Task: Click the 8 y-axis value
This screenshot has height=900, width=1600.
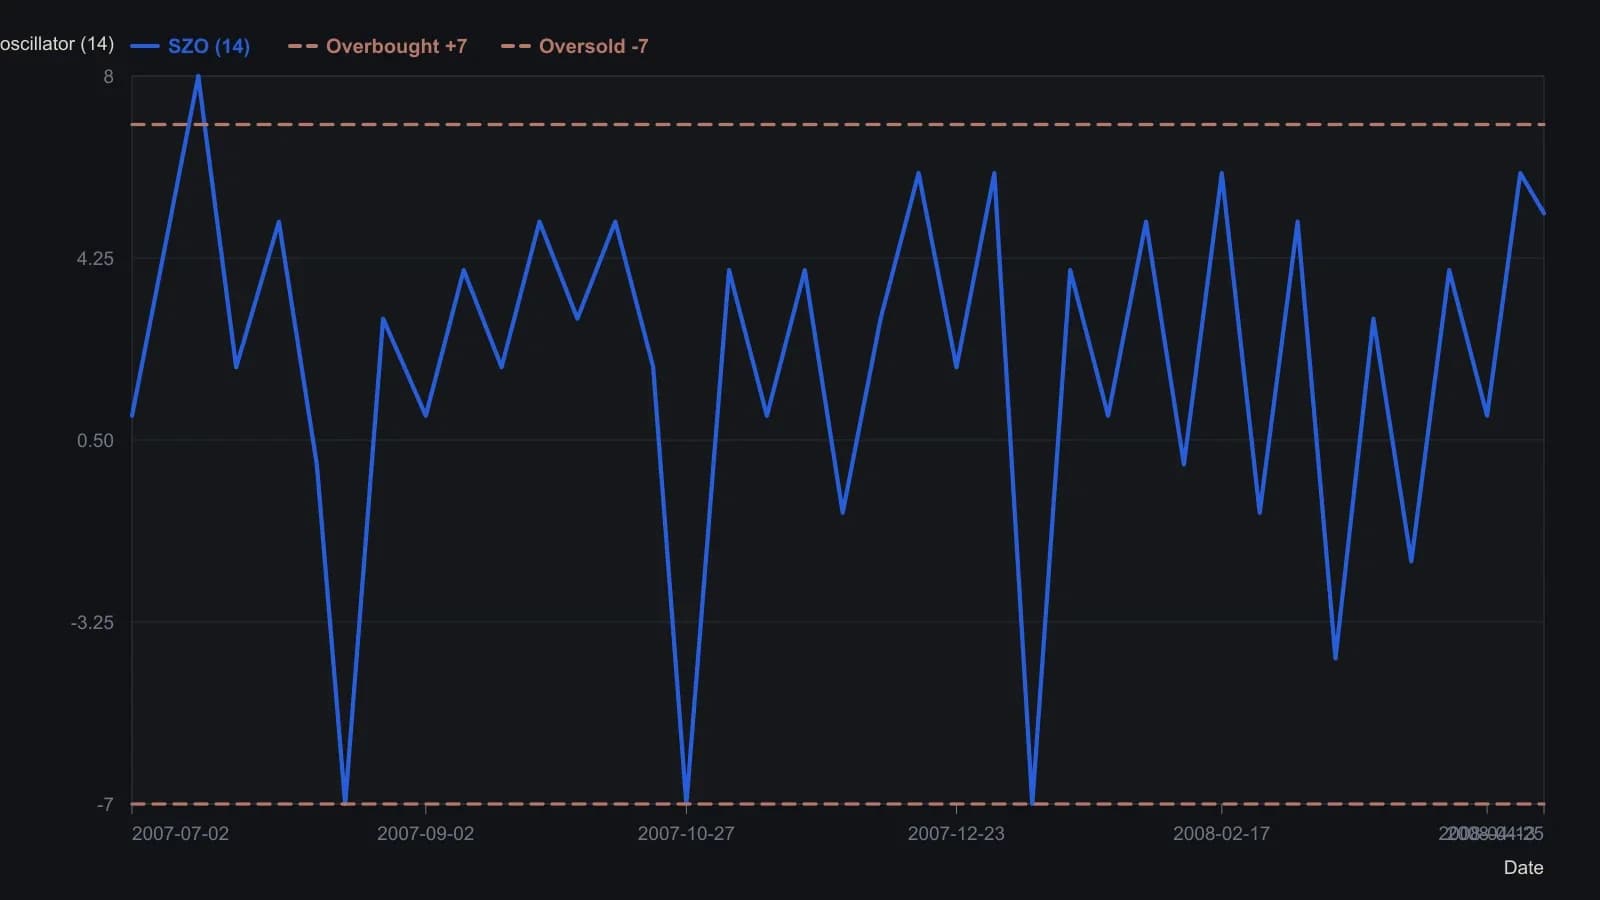Action: (x=108, y=77)
